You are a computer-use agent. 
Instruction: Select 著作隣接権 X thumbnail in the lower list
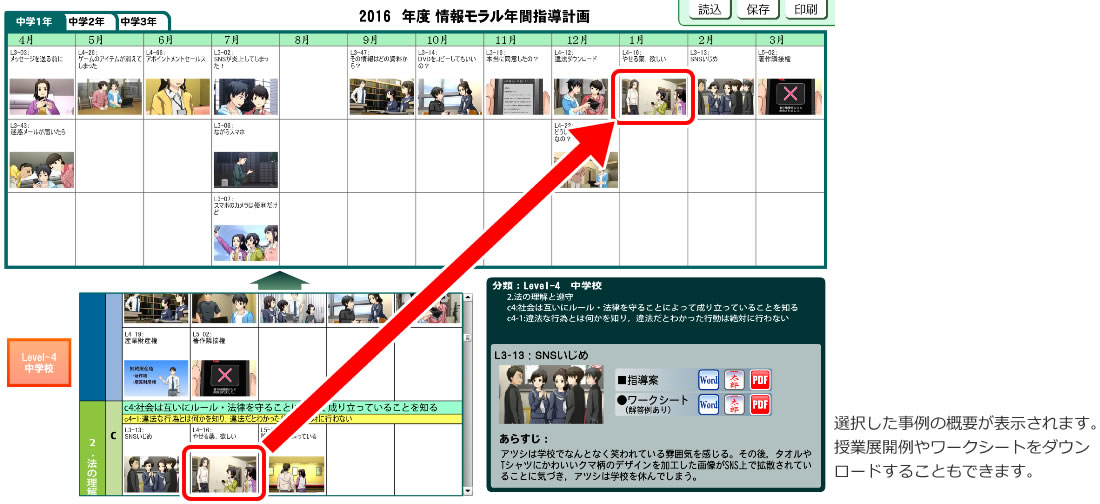[224, 379]
